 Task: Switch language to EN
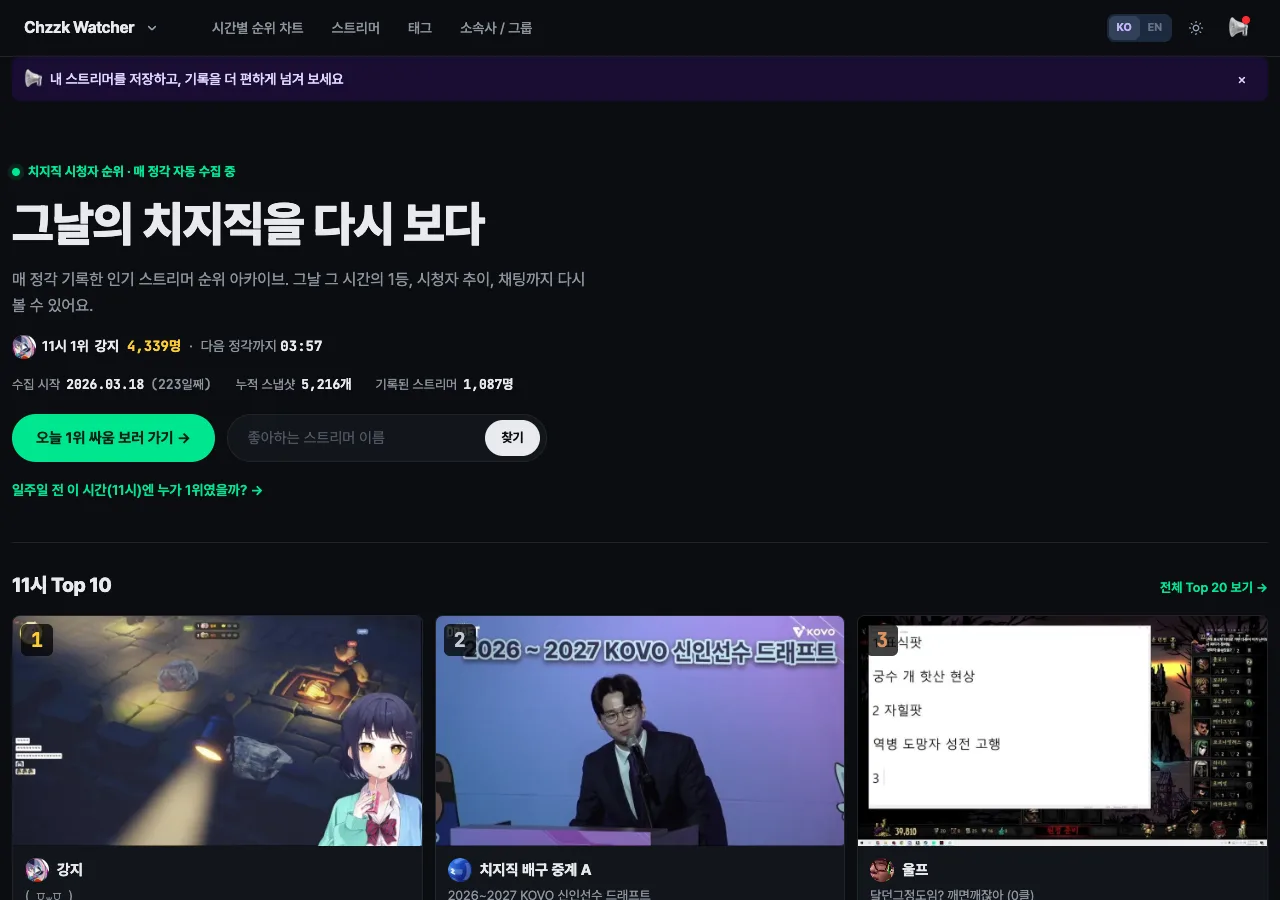click(x=1155, y=28)
